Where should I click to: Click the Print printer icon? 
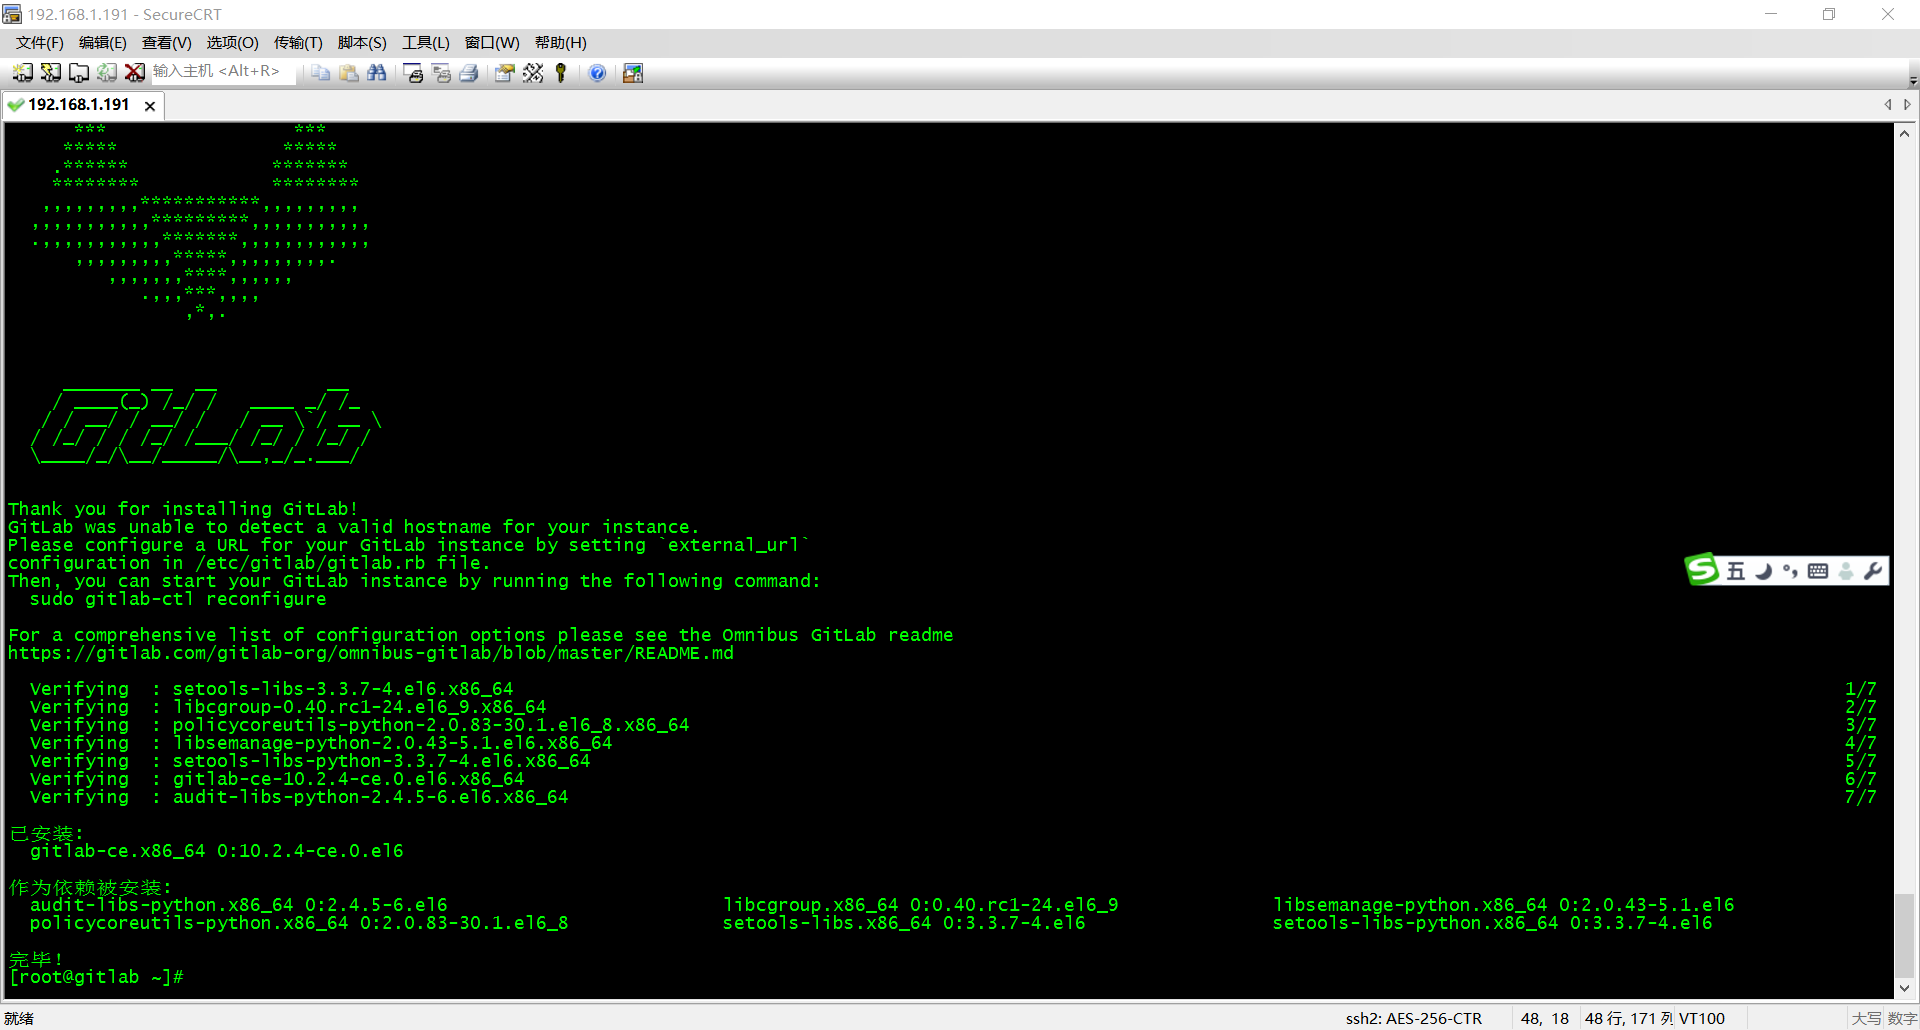tap(469, 72)
